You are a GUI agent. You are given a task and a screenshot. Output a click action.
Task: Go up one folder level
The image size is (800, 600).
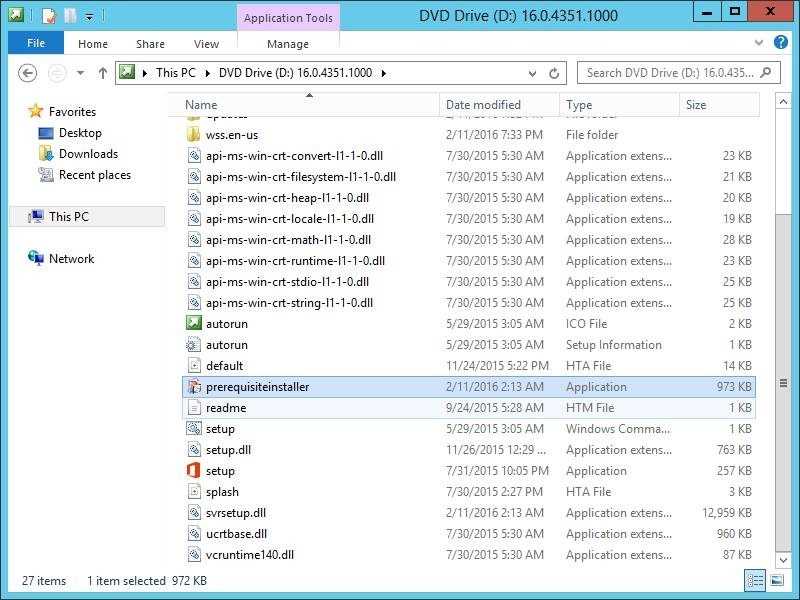coord(103,73)
